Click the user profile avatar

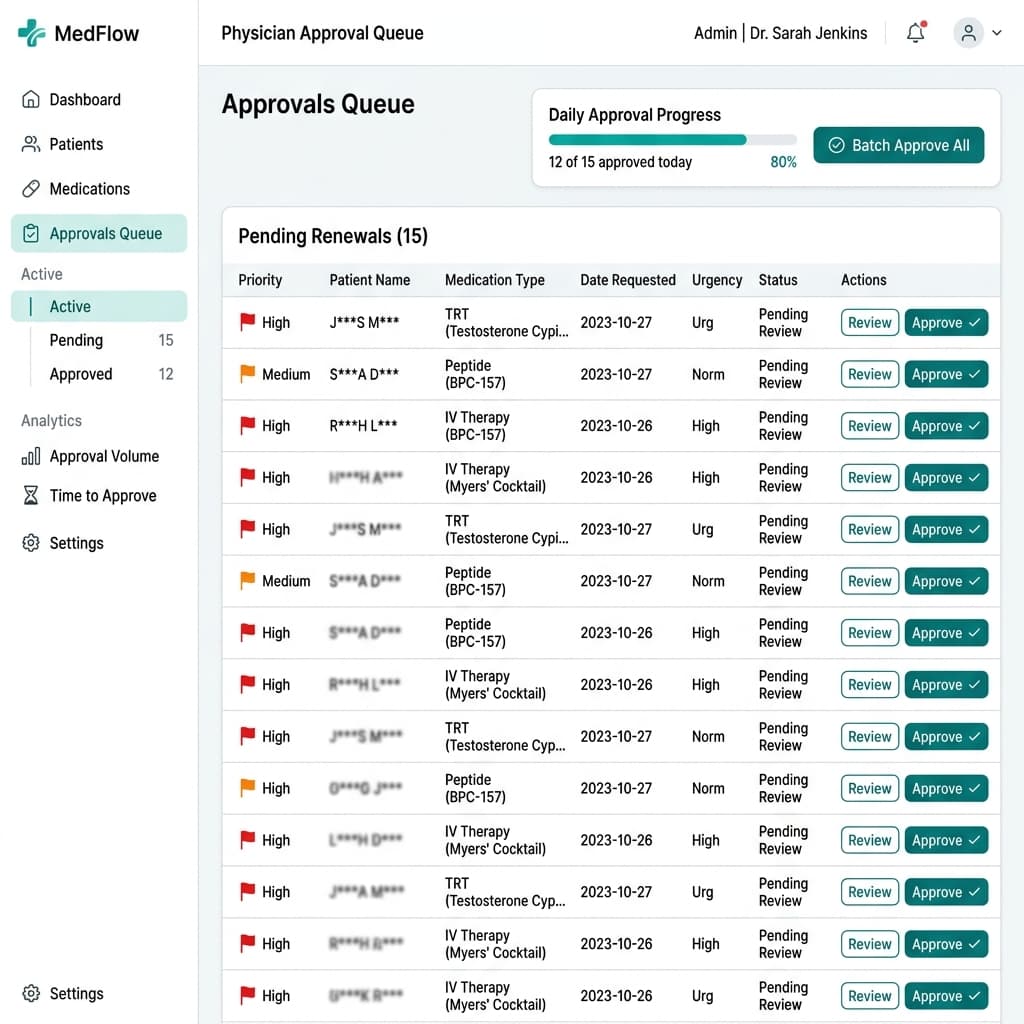point(968,33)
